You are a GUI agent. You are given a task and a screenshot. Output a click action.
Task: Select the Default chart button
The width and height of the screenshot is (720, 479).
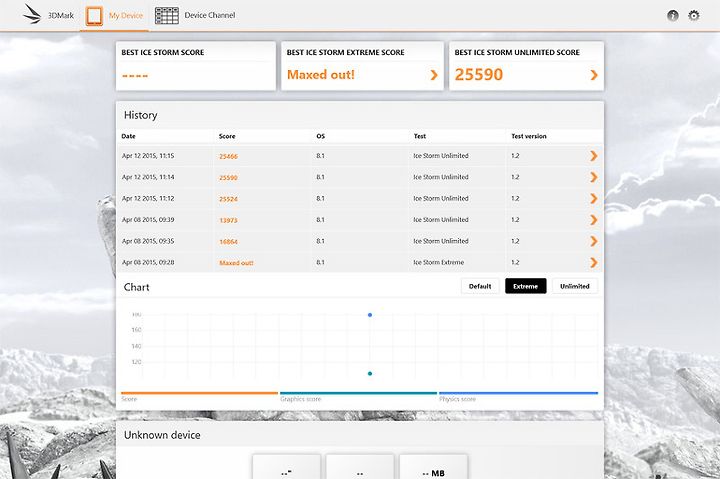(480, 286)
